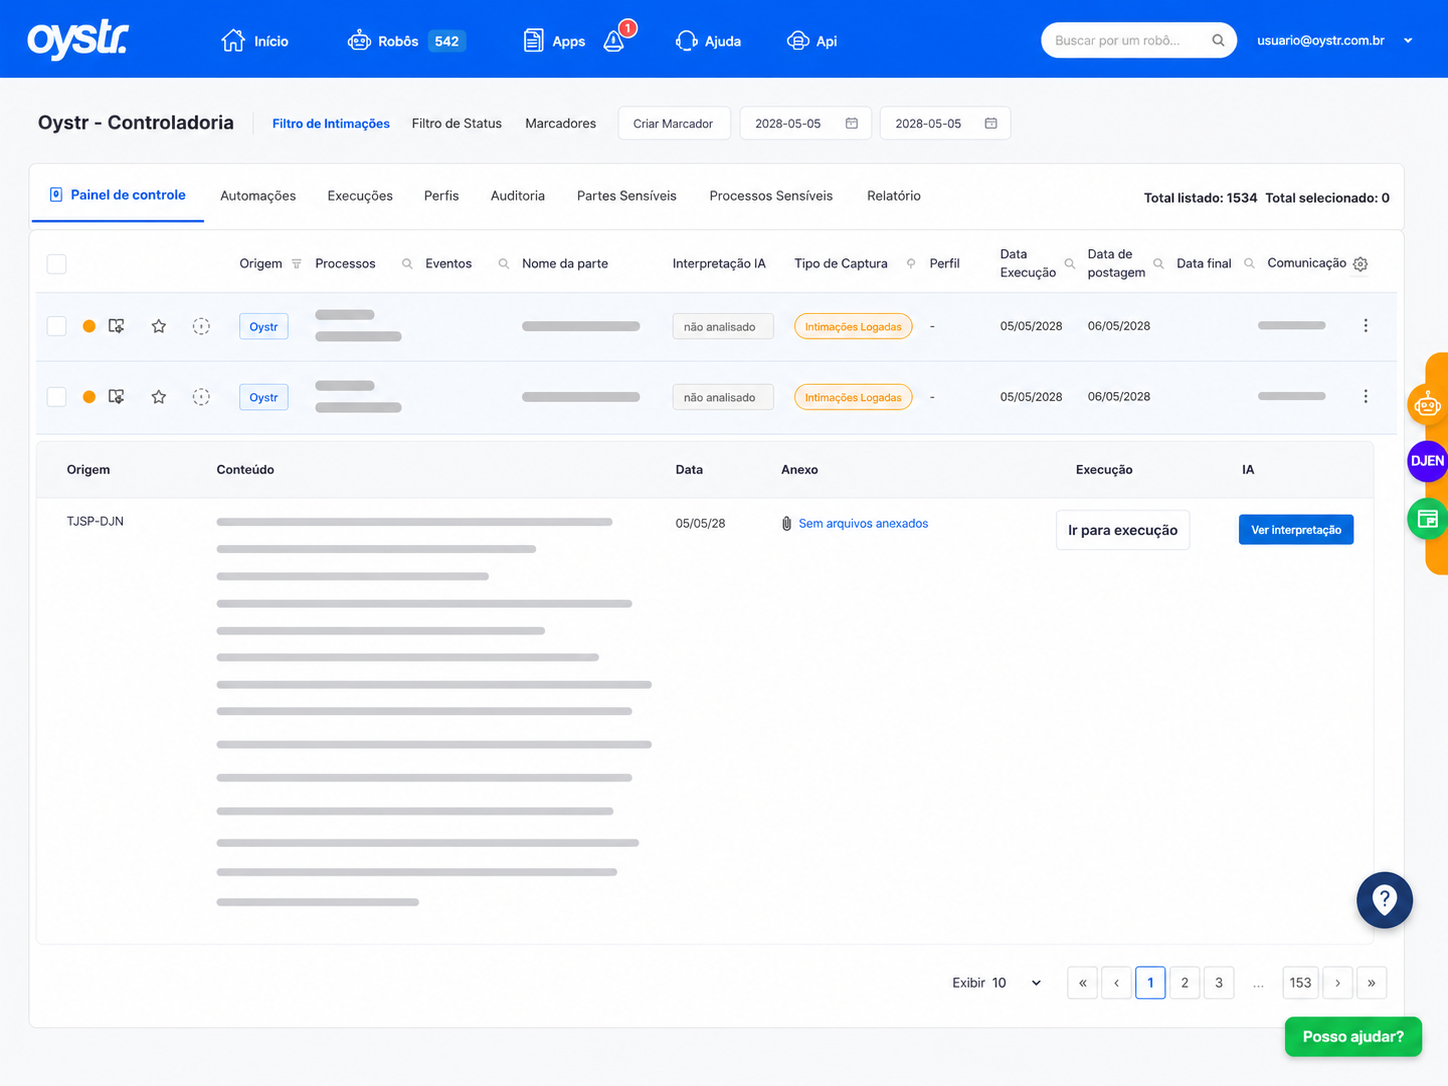Open the Relatório tab

click(894, 196)
